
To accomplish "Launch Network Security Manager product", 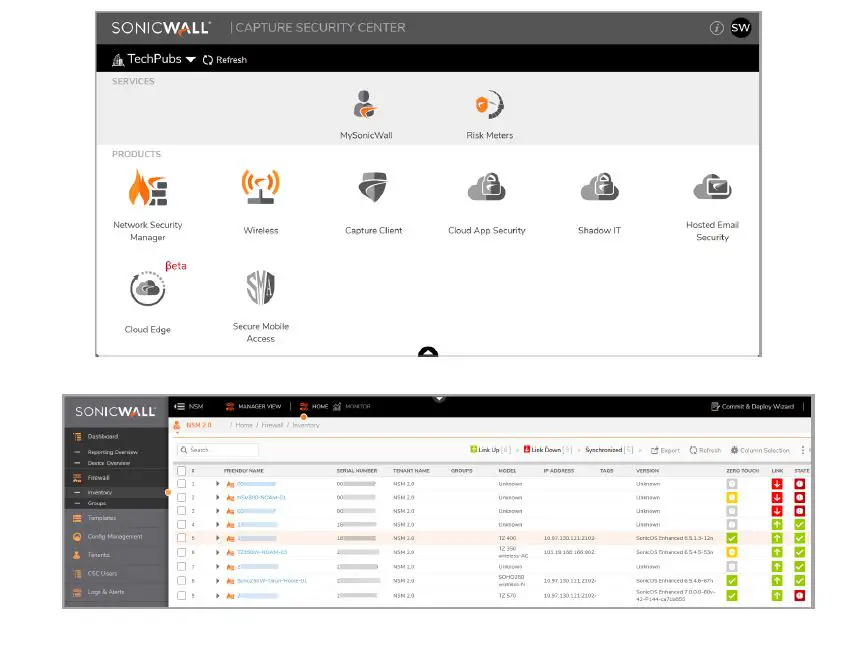I will click(x=147, y=187).
